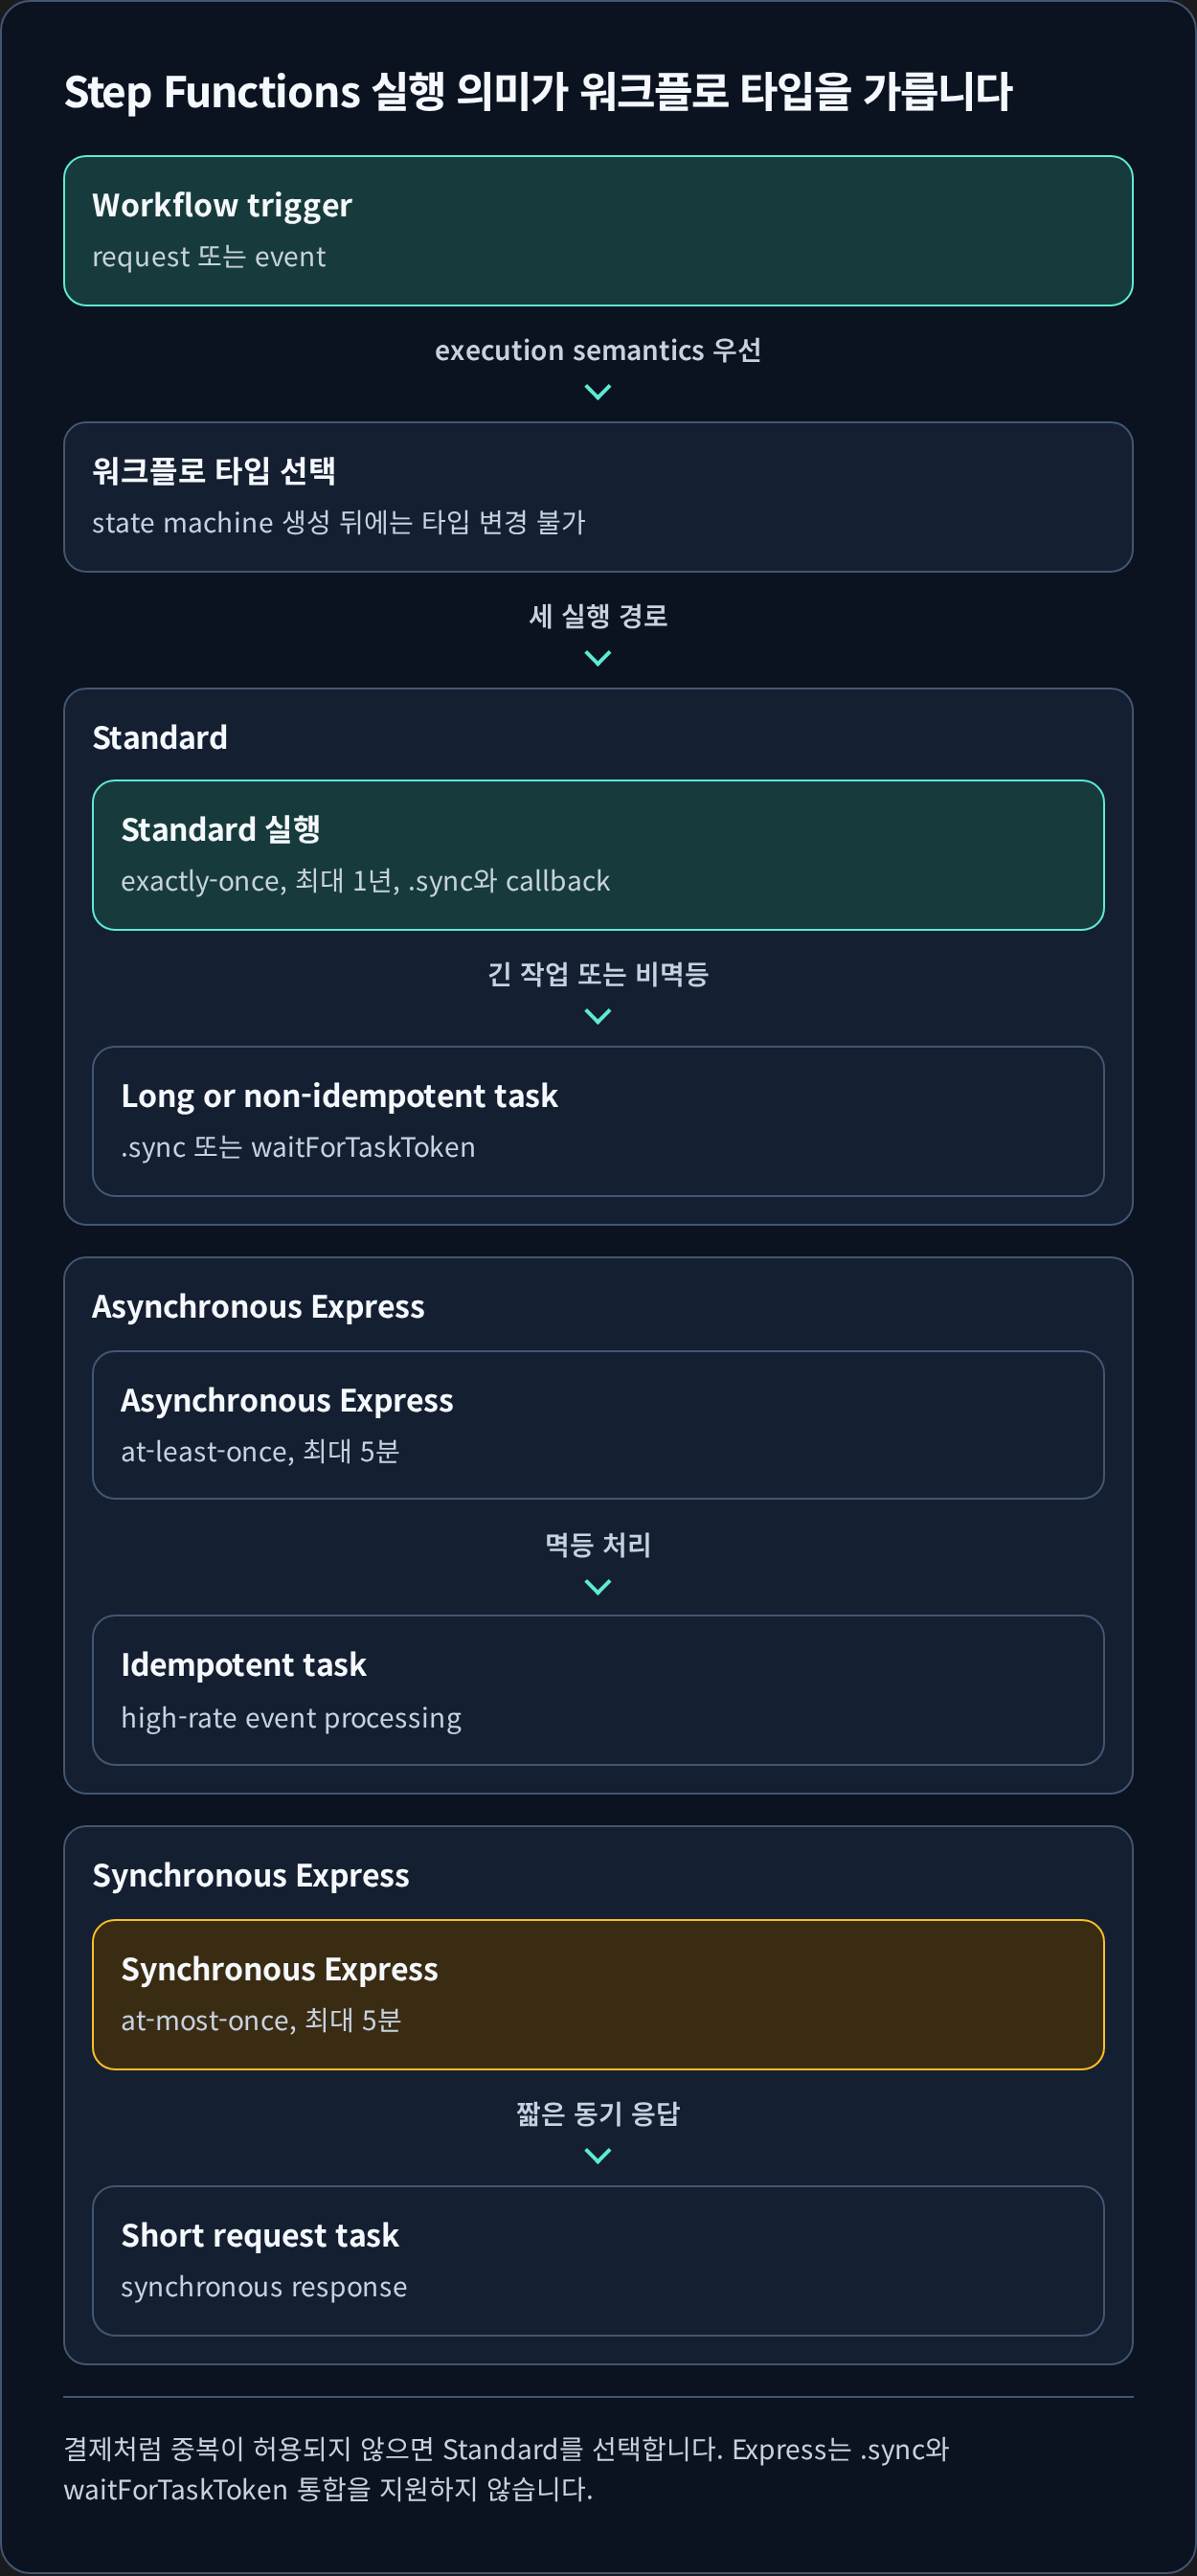The height and width of the screenshot is (2576, 1197).
Task: Click the Step Functions diagram title
Action: point(538,92)
